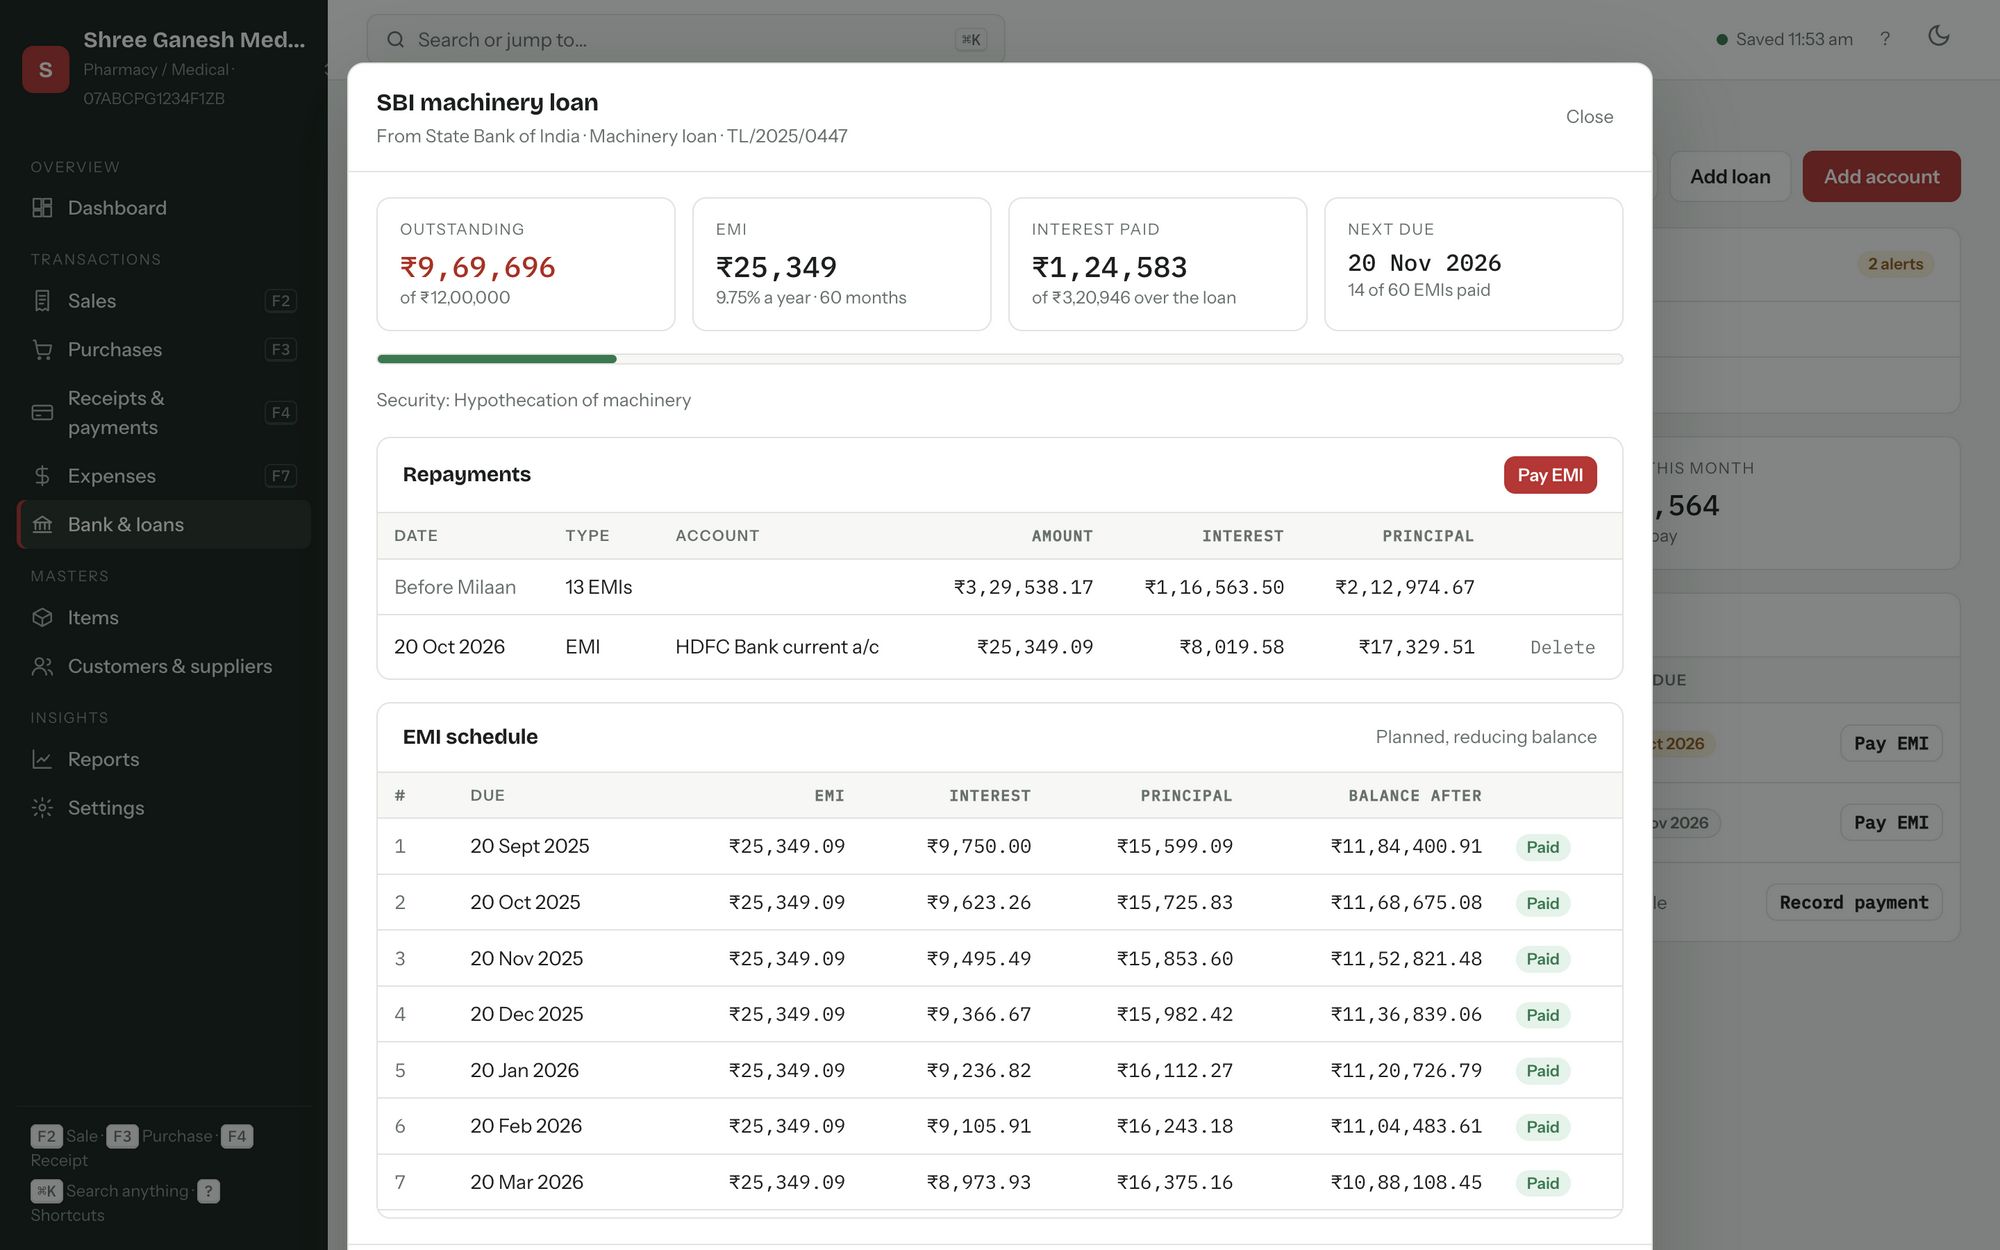2000x1250 pixels.
Task: Click the Next due 20 Nov 2026 date
Action: click(x=1424, y=263)
